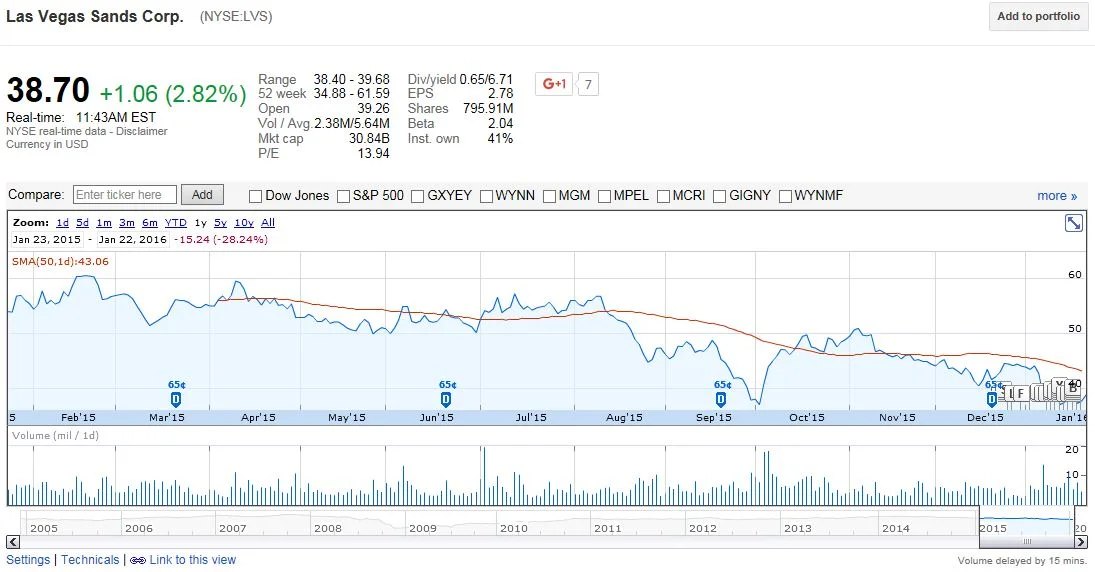This screenshot has width=1095, height=572.
Task: Expand the chart to full screen
Action: [x=1073, y=223]
